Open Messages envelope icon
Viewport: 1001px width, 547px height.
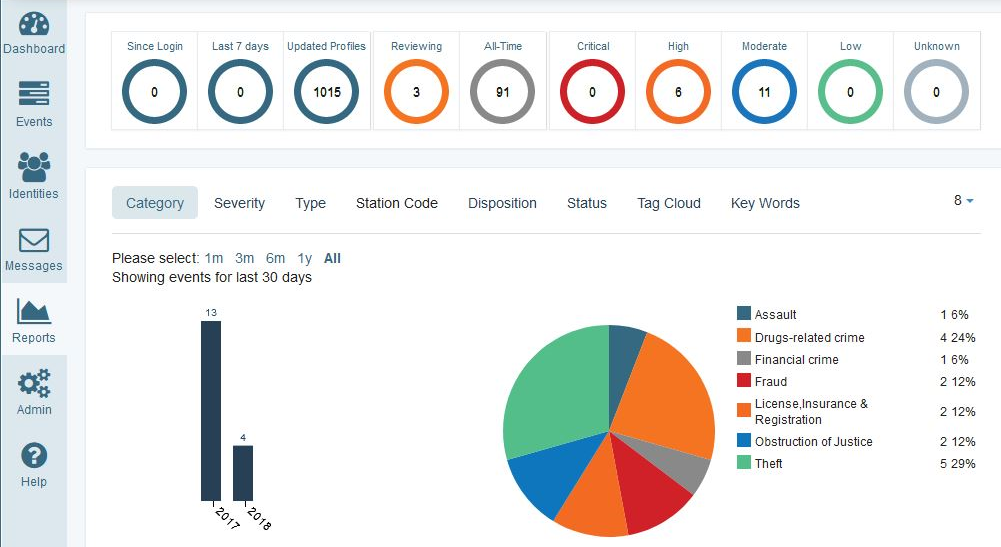(x=34, y=240)
